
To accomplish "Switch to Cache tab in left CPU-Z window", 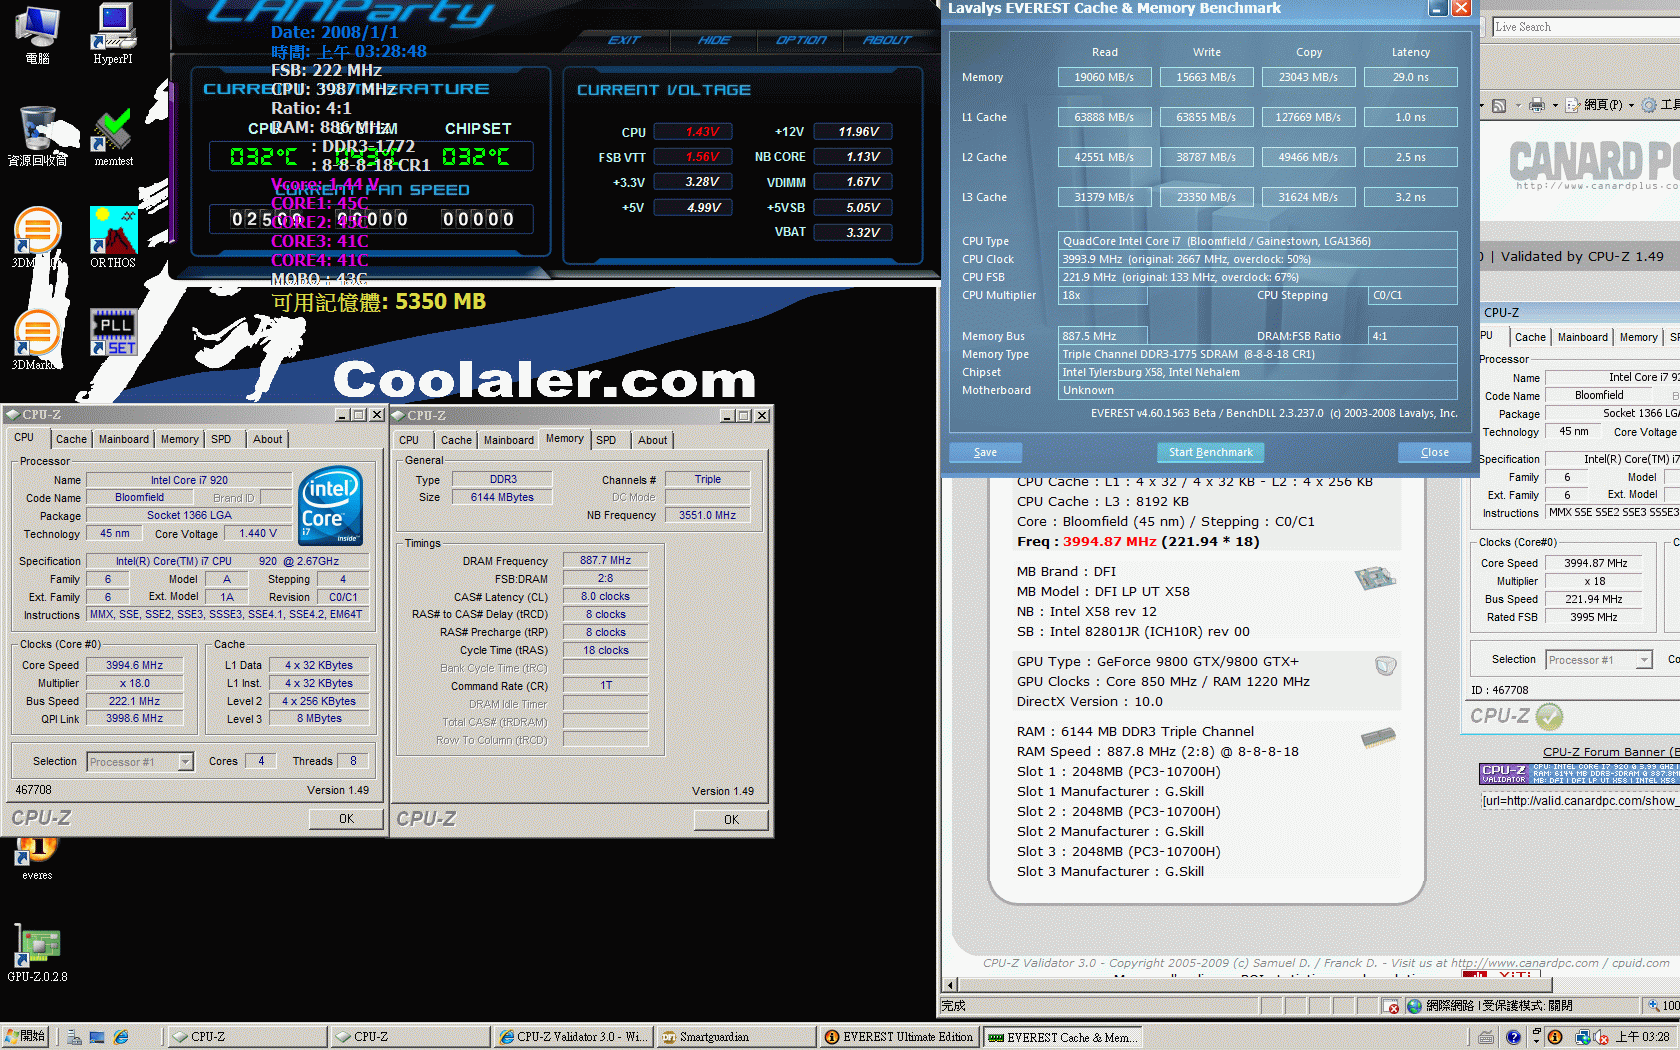I will [71, 439].
